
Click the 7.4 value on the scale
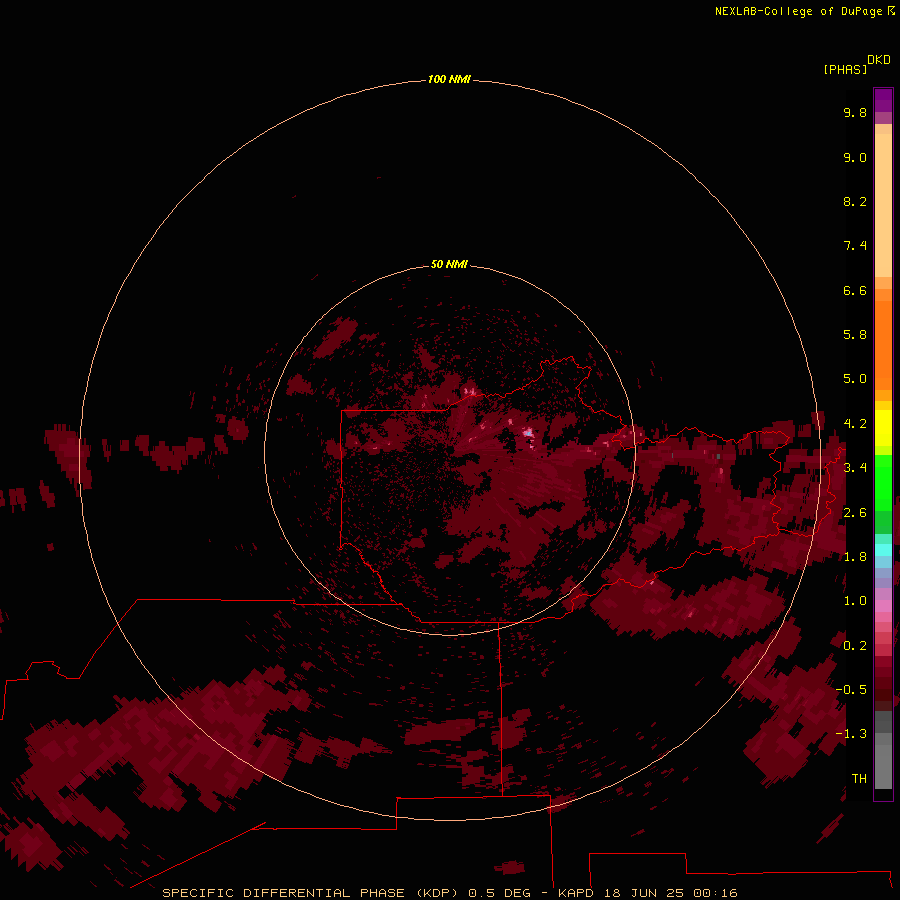coord(855,246)
